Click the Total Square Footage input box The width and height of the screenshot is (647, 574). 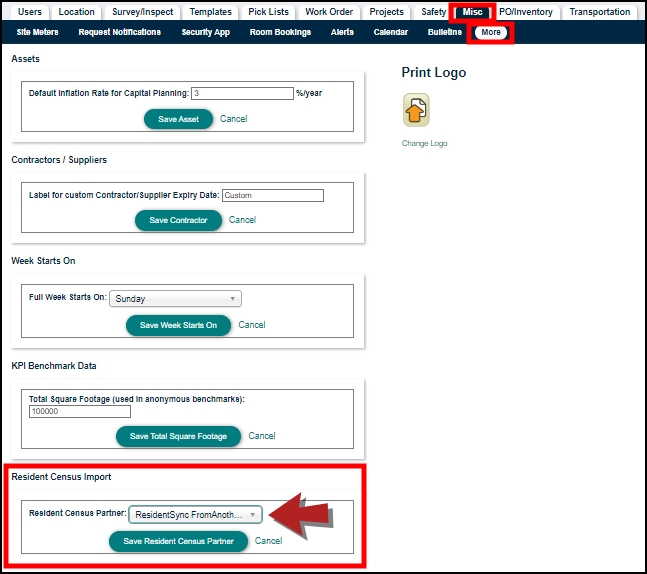pos(80,411)
